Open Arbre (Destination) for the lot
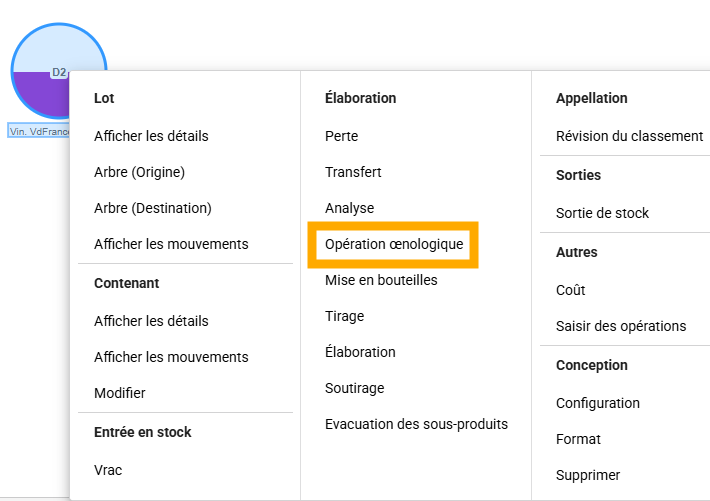This screenshot has width=710, height=501. (x=152, y=208)
